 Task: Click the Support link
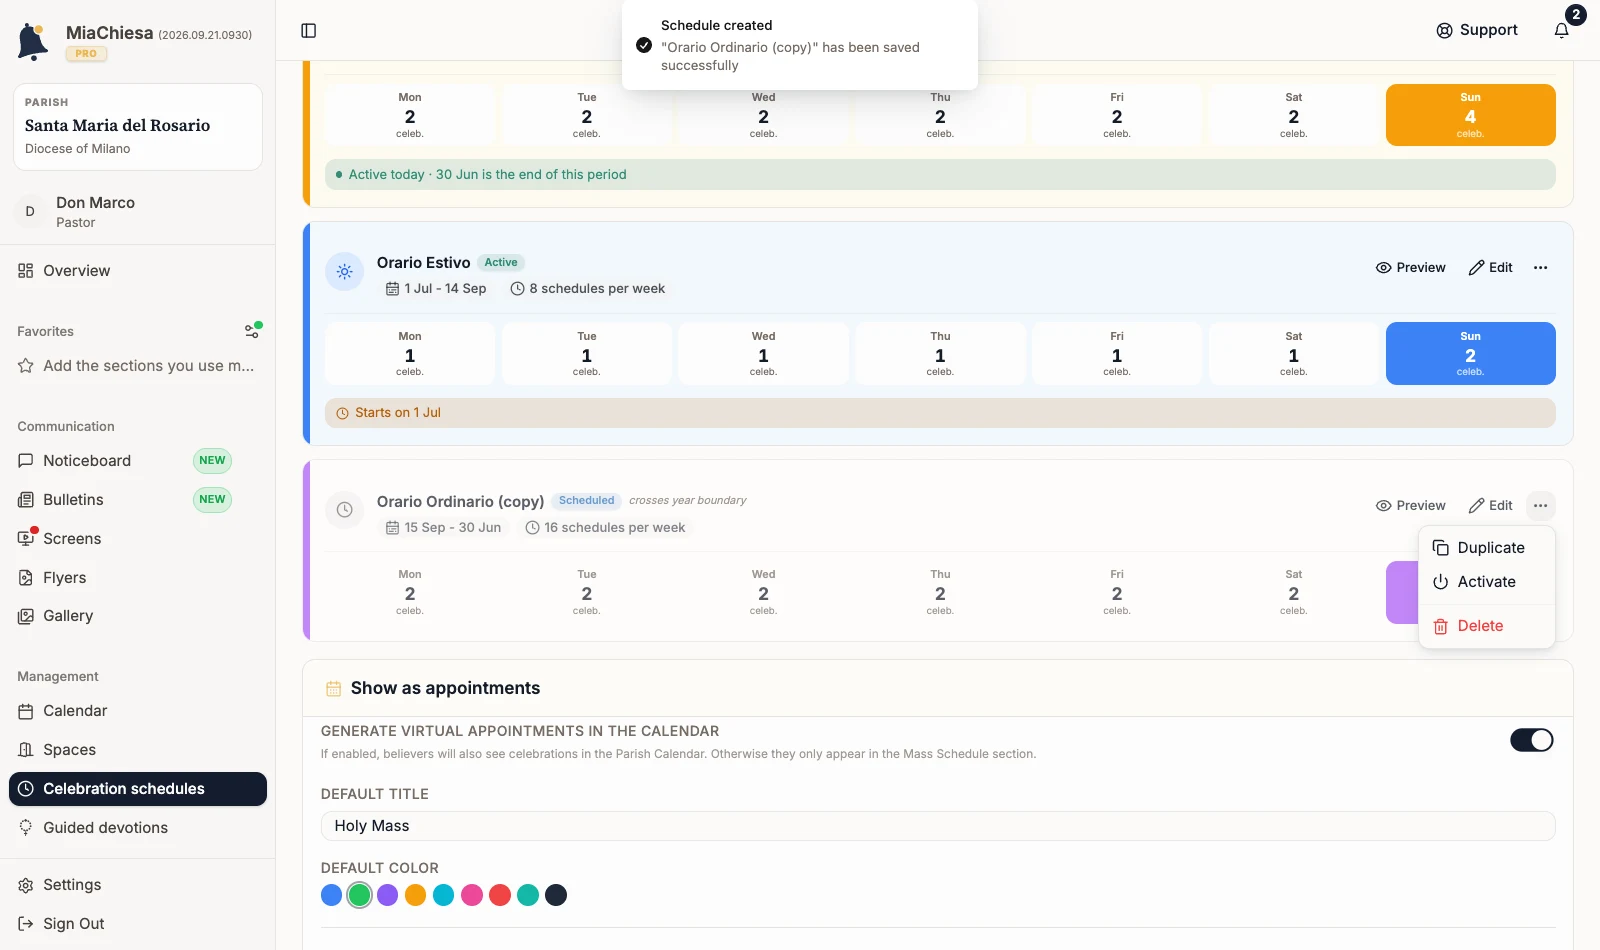1476,30
